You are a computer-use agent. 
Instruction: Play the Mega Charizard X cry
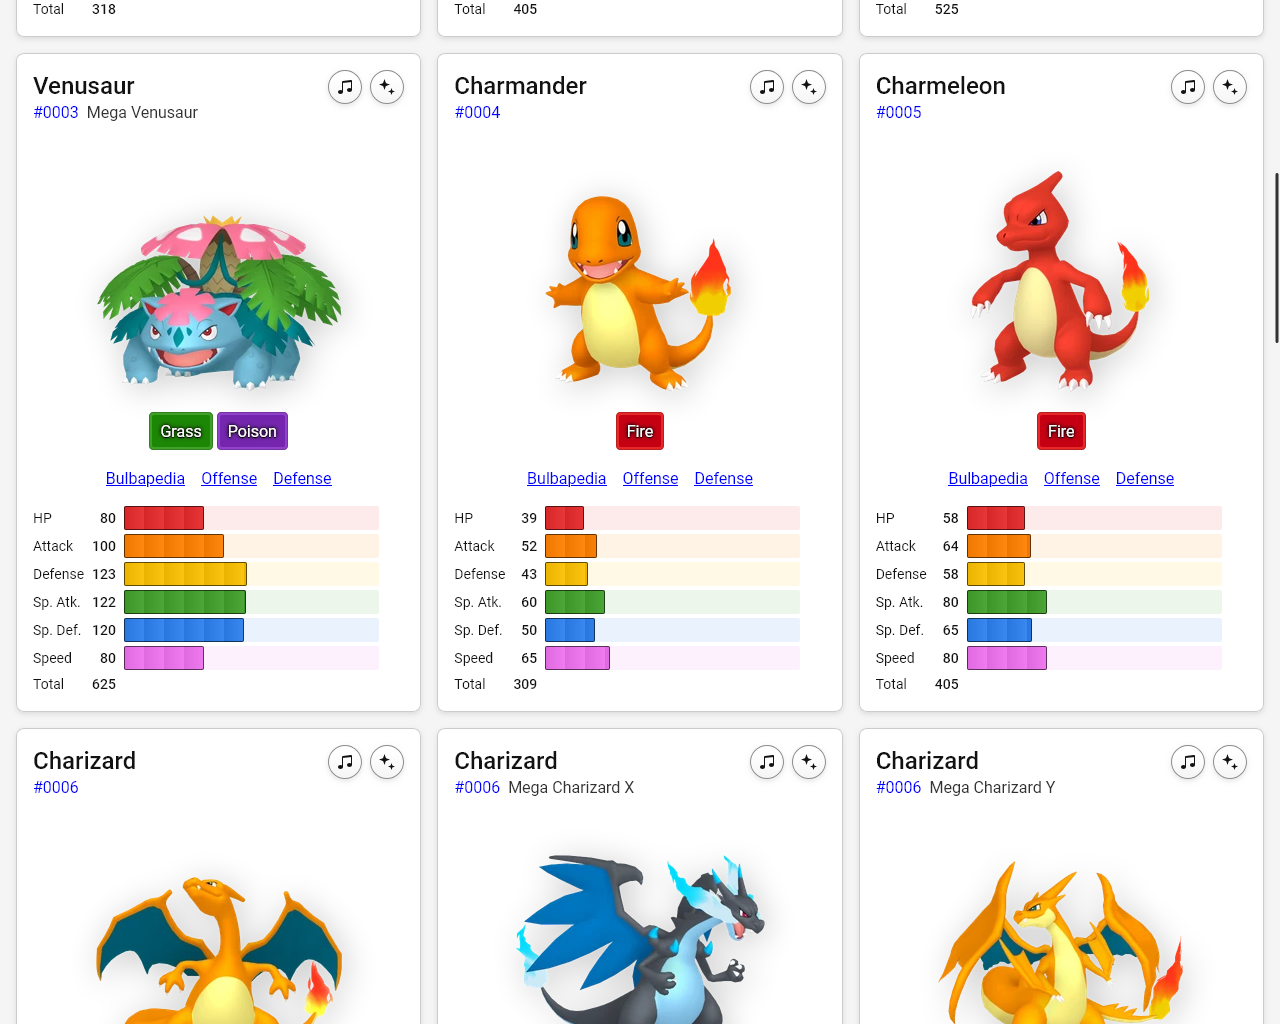767,762
